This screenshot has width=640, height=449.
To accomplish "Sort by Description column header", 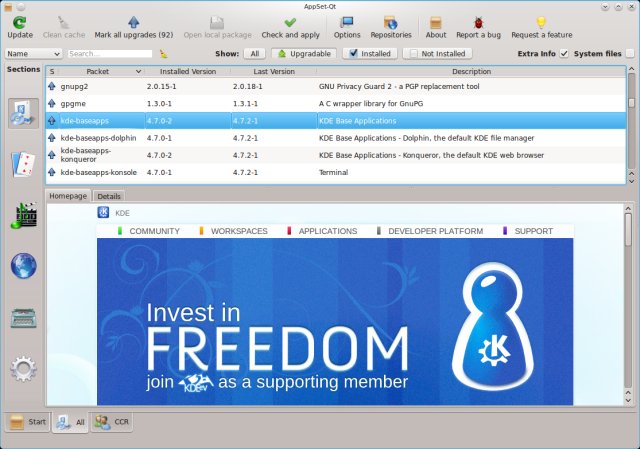I will 471,71.
